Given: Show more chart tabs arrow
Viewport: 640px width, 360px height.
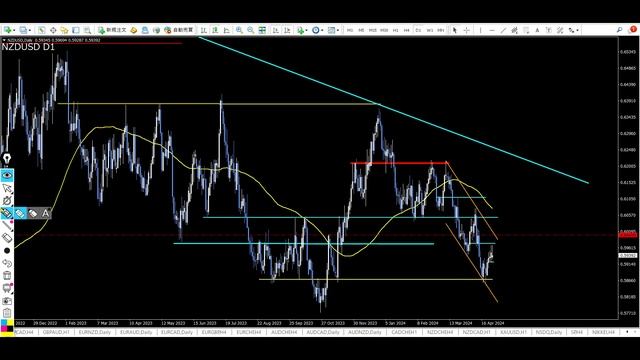Looking at the screenshot, I should (x=627, y=332).
